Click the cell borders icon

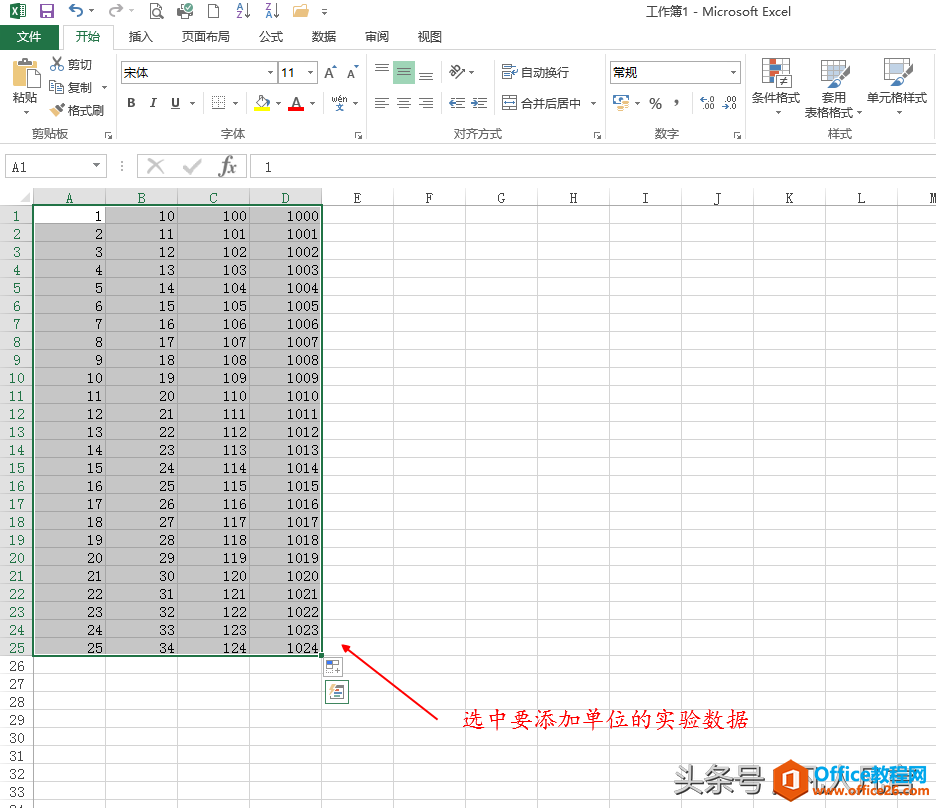click(x=218, y=103)
